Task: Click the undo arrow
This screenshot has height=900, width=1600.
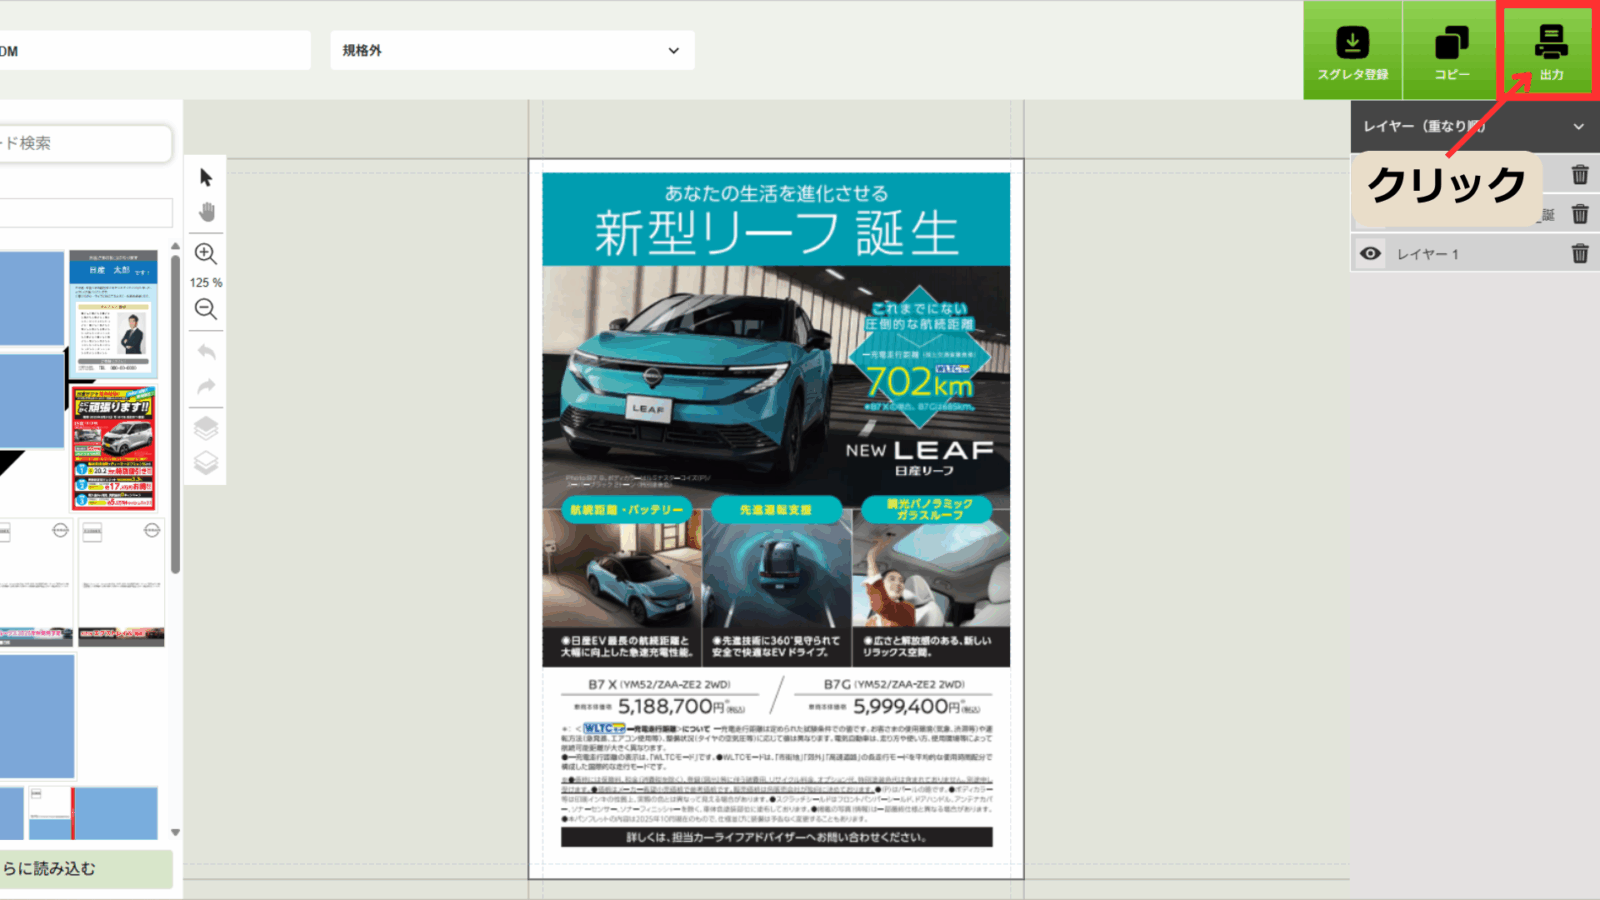Action: 206,352
